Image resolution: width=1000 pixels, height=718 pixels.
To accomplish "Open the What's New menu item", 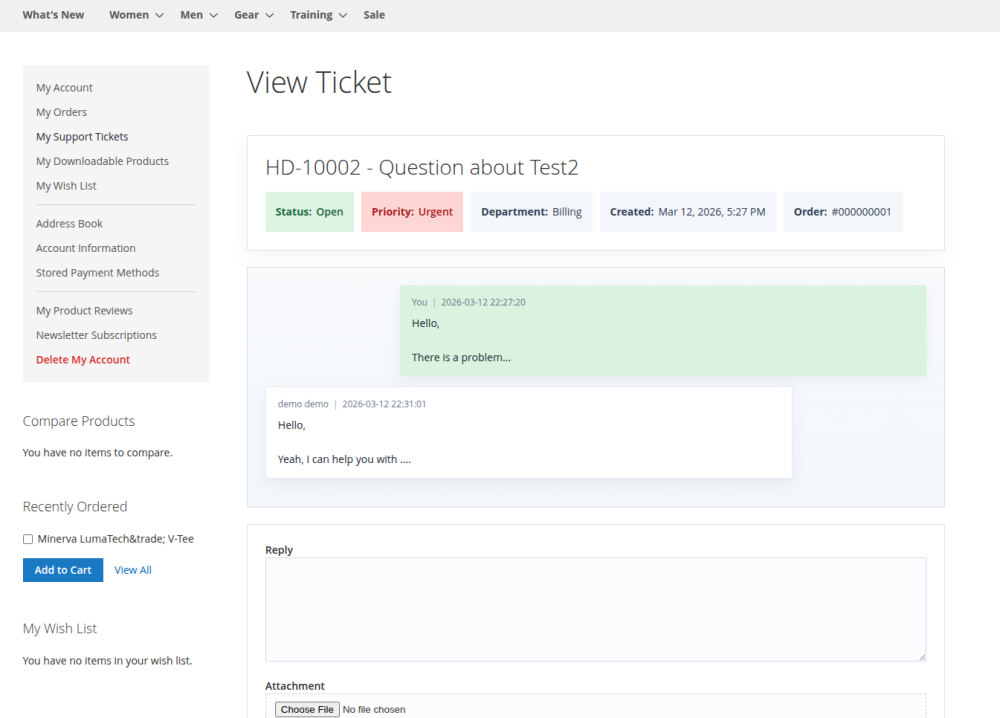I will [53, 15].
